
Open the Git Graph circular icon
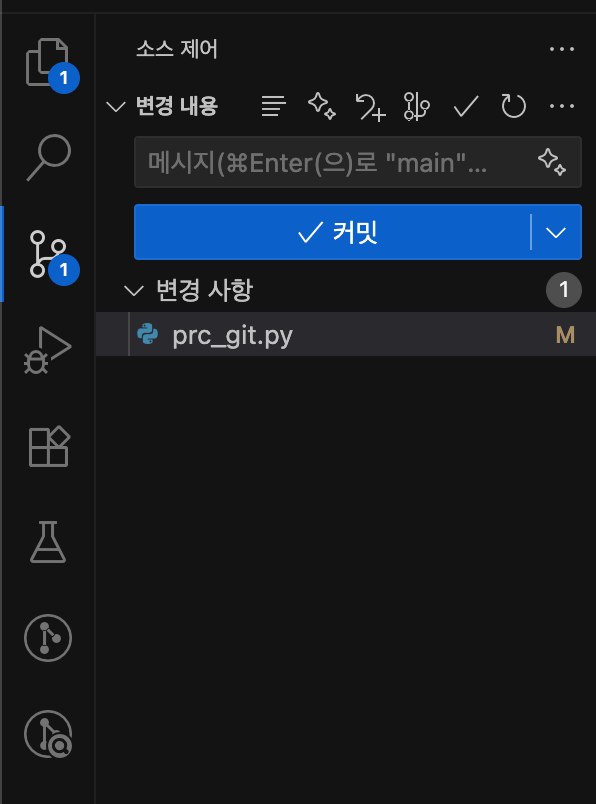point(48,638)
